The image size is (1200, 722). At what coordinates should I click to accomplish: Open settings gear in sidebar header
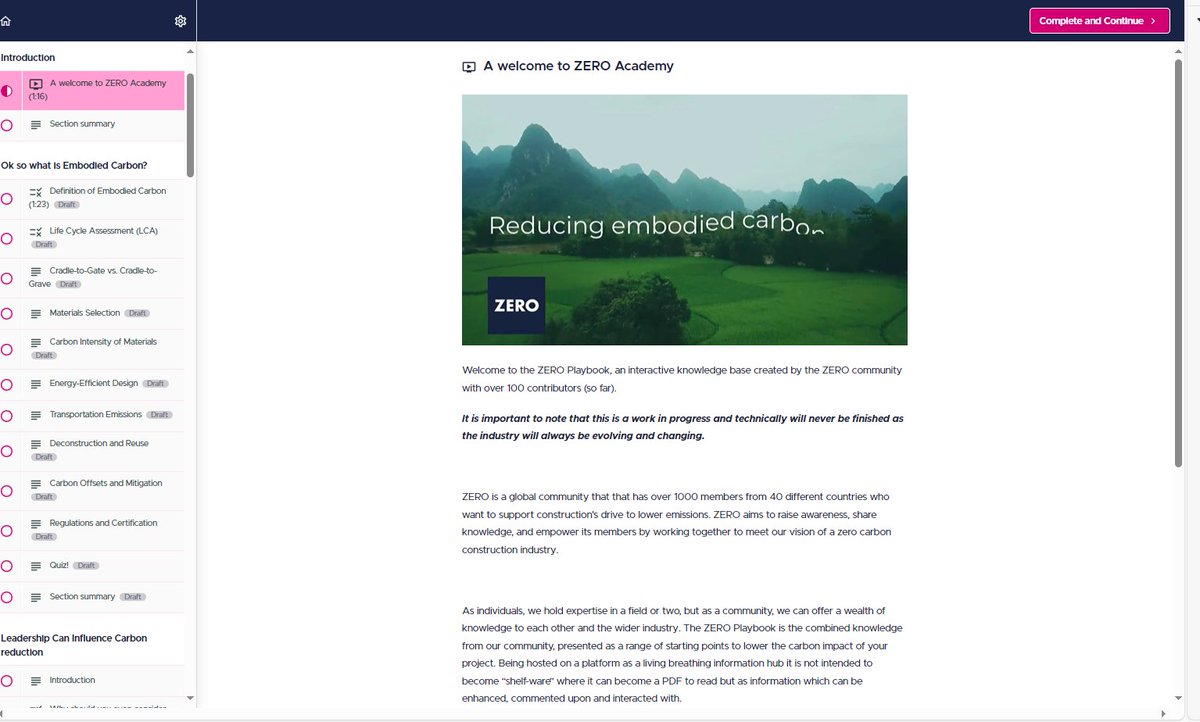(x=180, y=21)
